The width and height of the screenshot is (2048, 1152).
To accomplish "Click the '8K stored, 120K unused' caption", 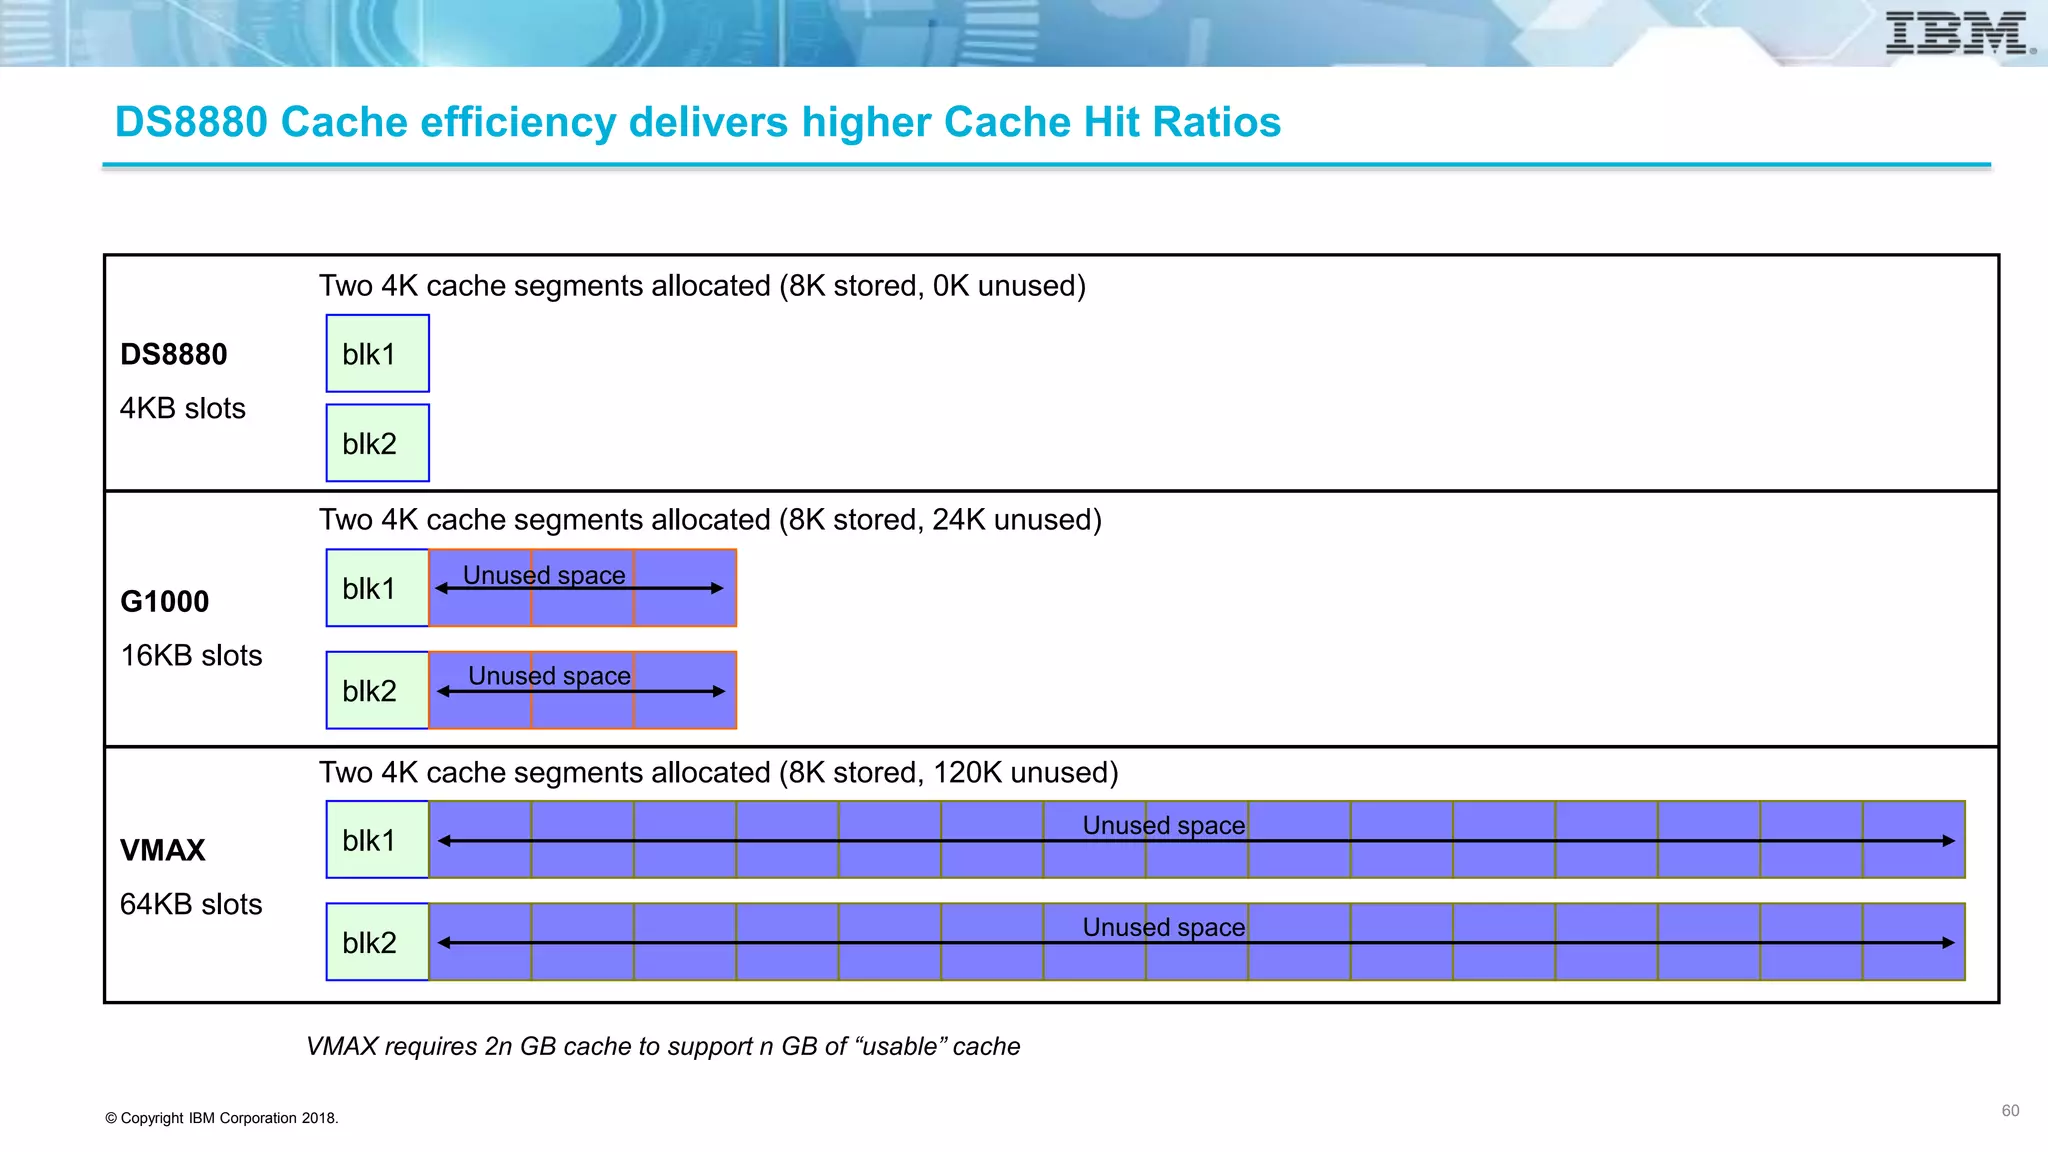I will (718, 773).
